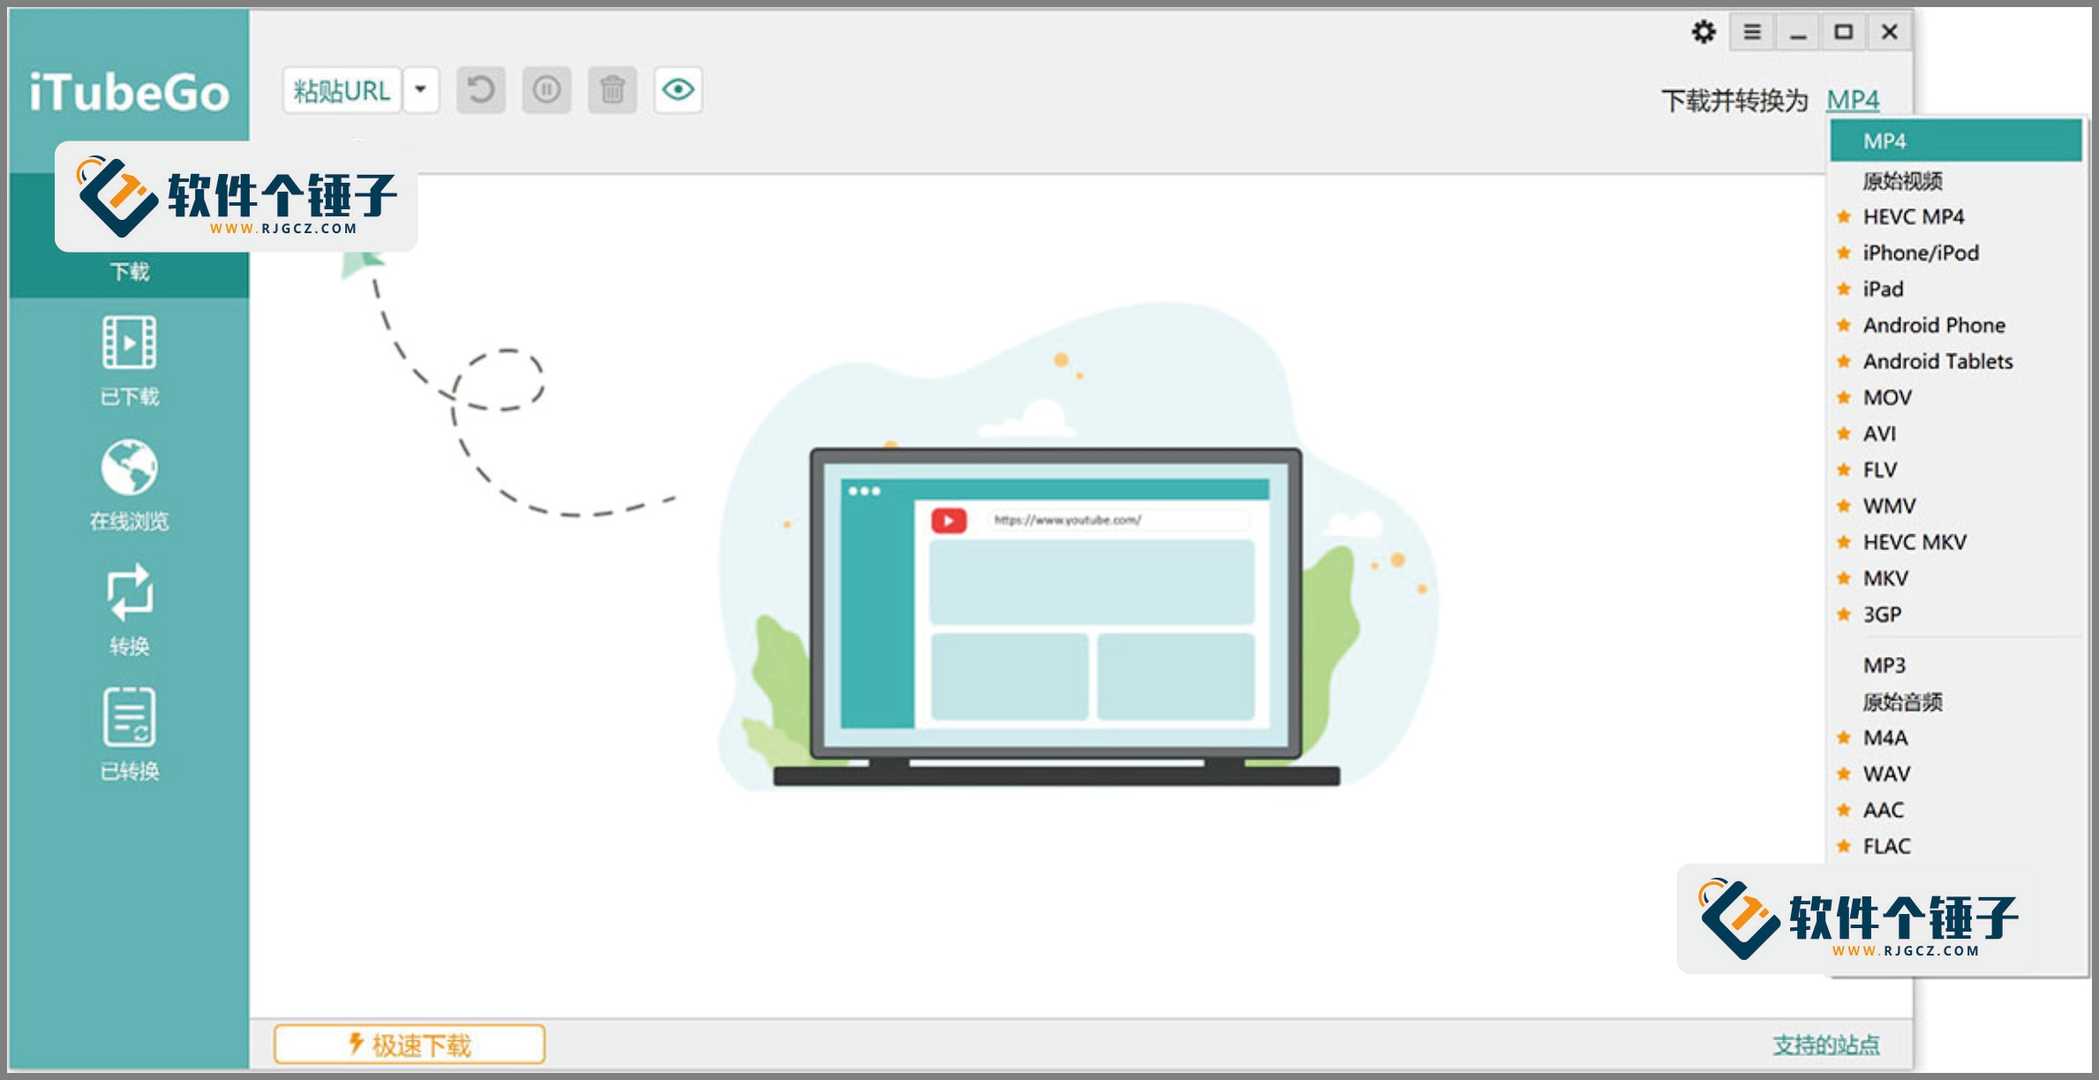Expand the 粘贴URL dropdown arrow
2099x1080 pixels.
421,91
